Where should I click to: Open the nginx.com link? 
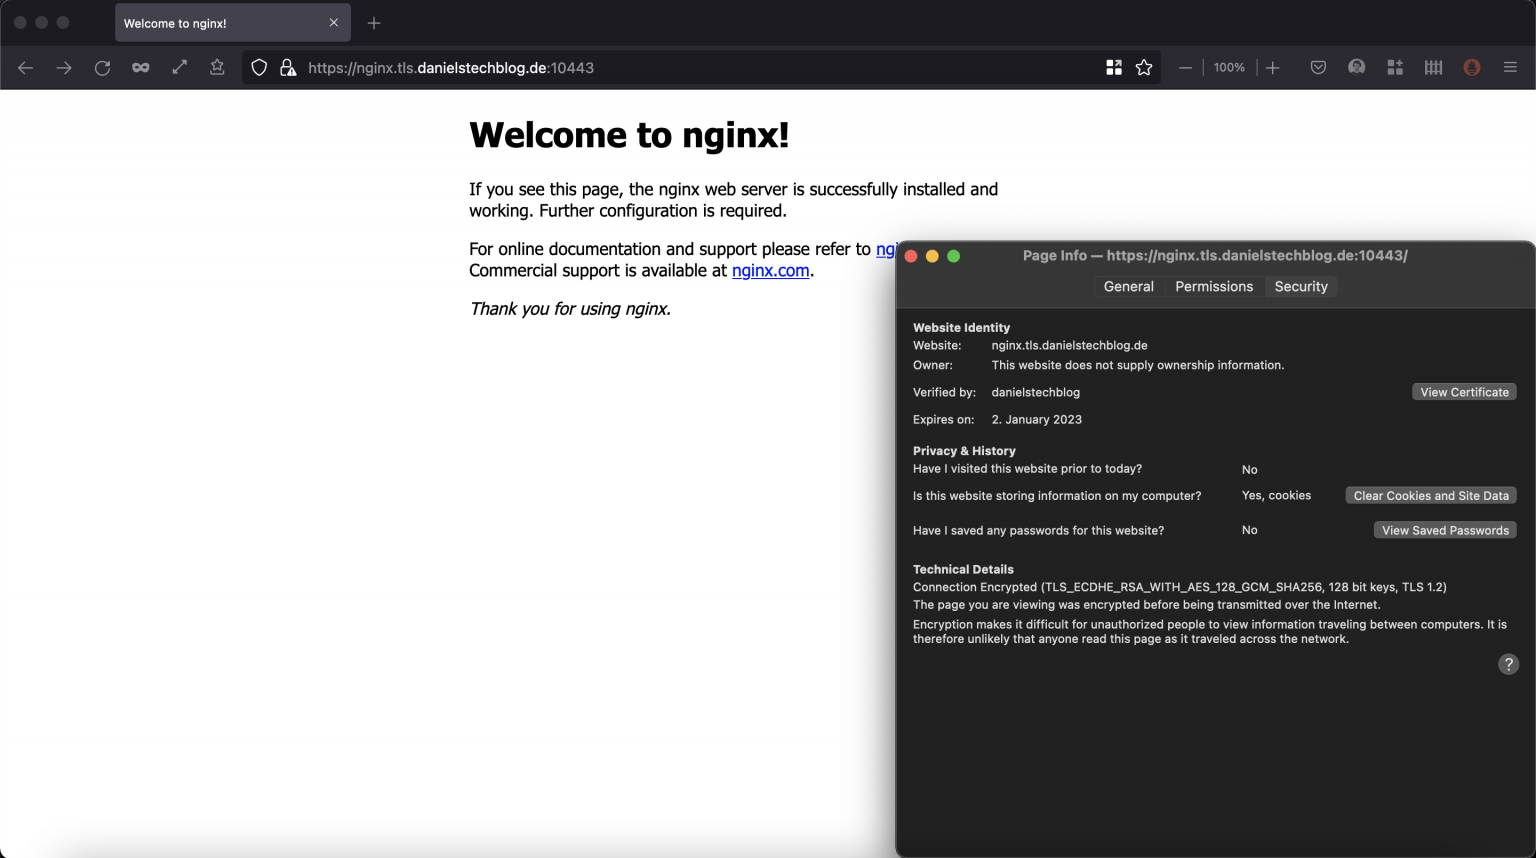pyautogui.click(x=770, y=270)
